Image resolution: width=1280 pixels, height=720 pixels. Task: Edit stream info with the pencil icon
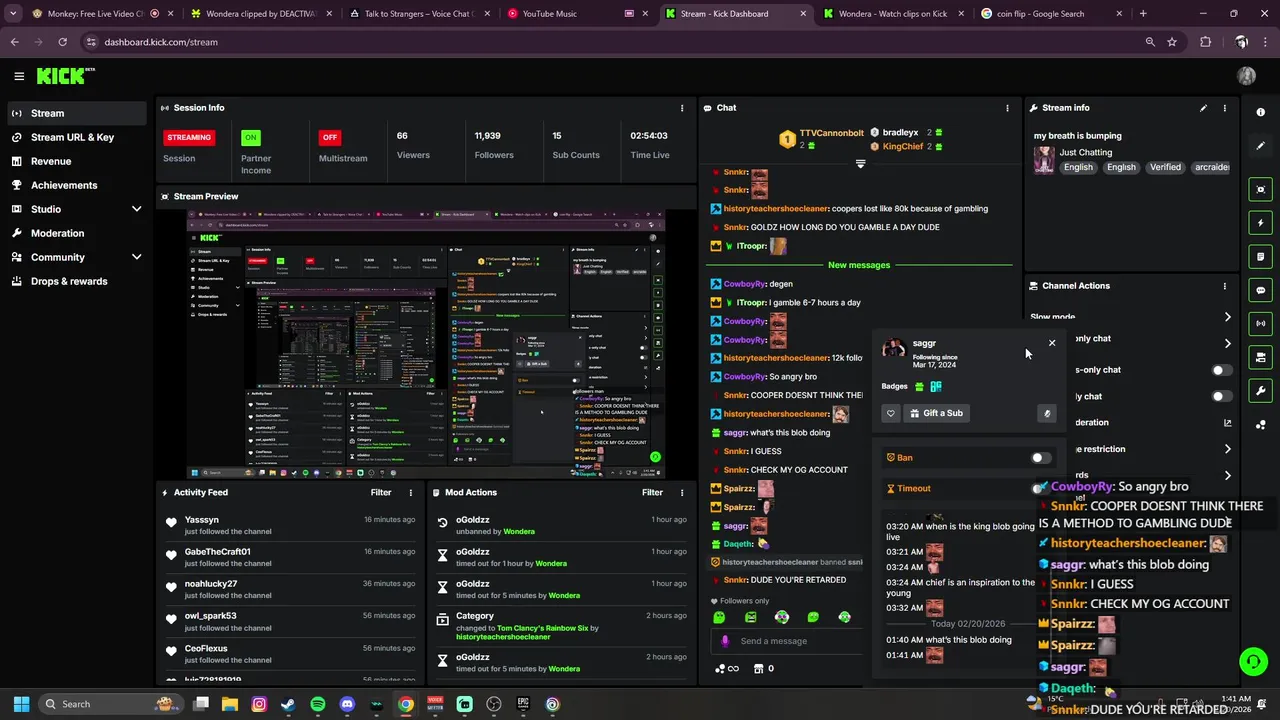[1203, 108]
